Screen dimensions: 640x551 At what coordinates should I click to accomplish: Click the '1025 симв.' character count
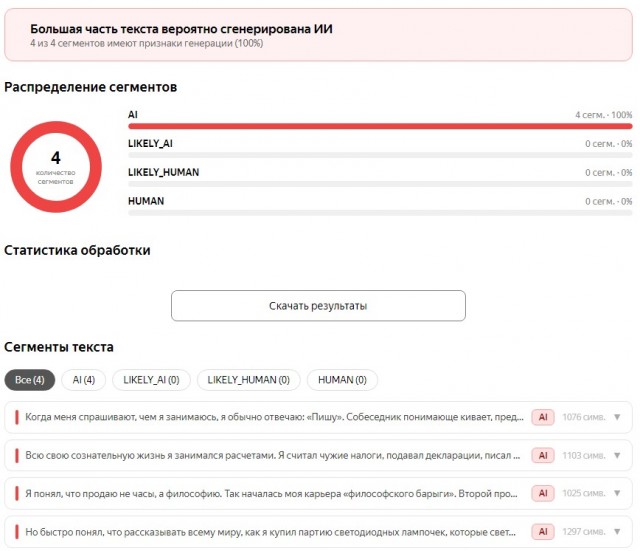point(584,493)
